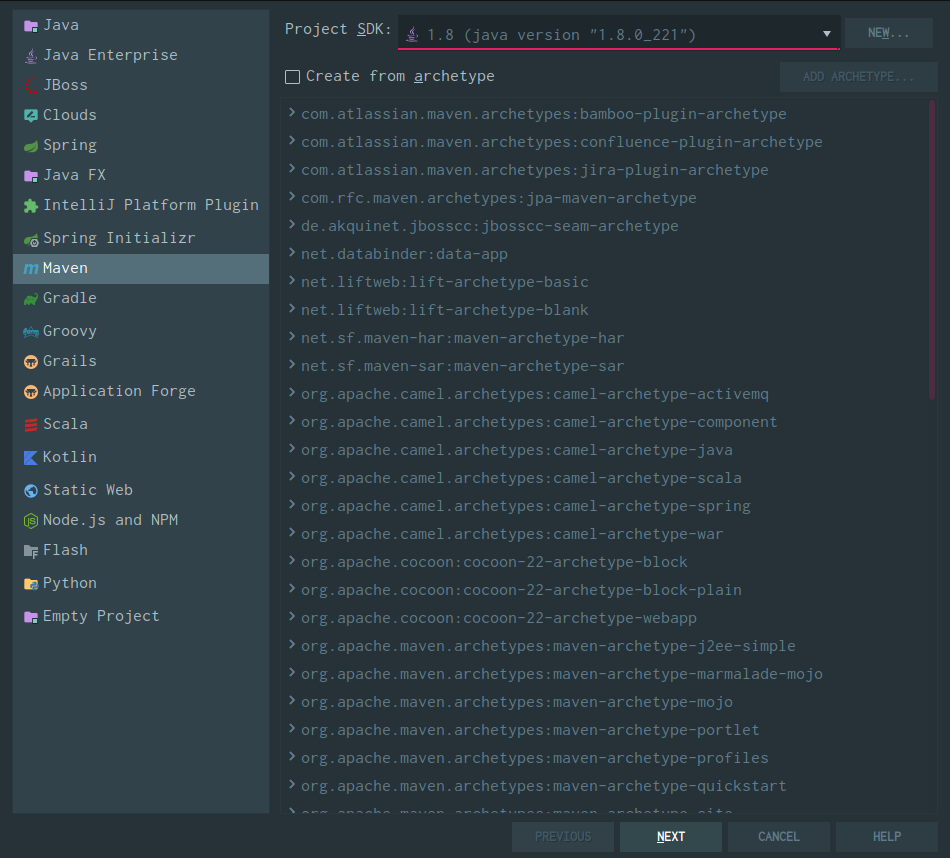The width and height of the screenshot is (950, 858).
Task: Click the archetype list vertical scrollbar
Action: (x=932, y=250)
